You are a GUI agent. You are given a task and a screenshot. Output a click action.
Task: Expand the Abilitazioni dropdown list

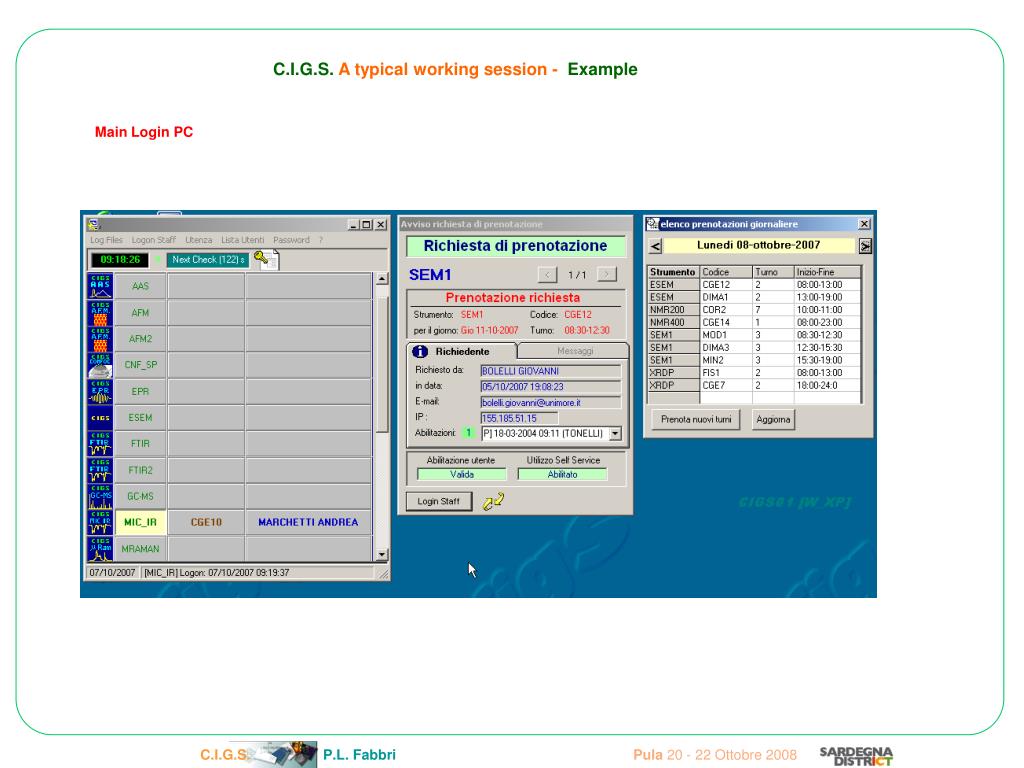tap(615, 433)
